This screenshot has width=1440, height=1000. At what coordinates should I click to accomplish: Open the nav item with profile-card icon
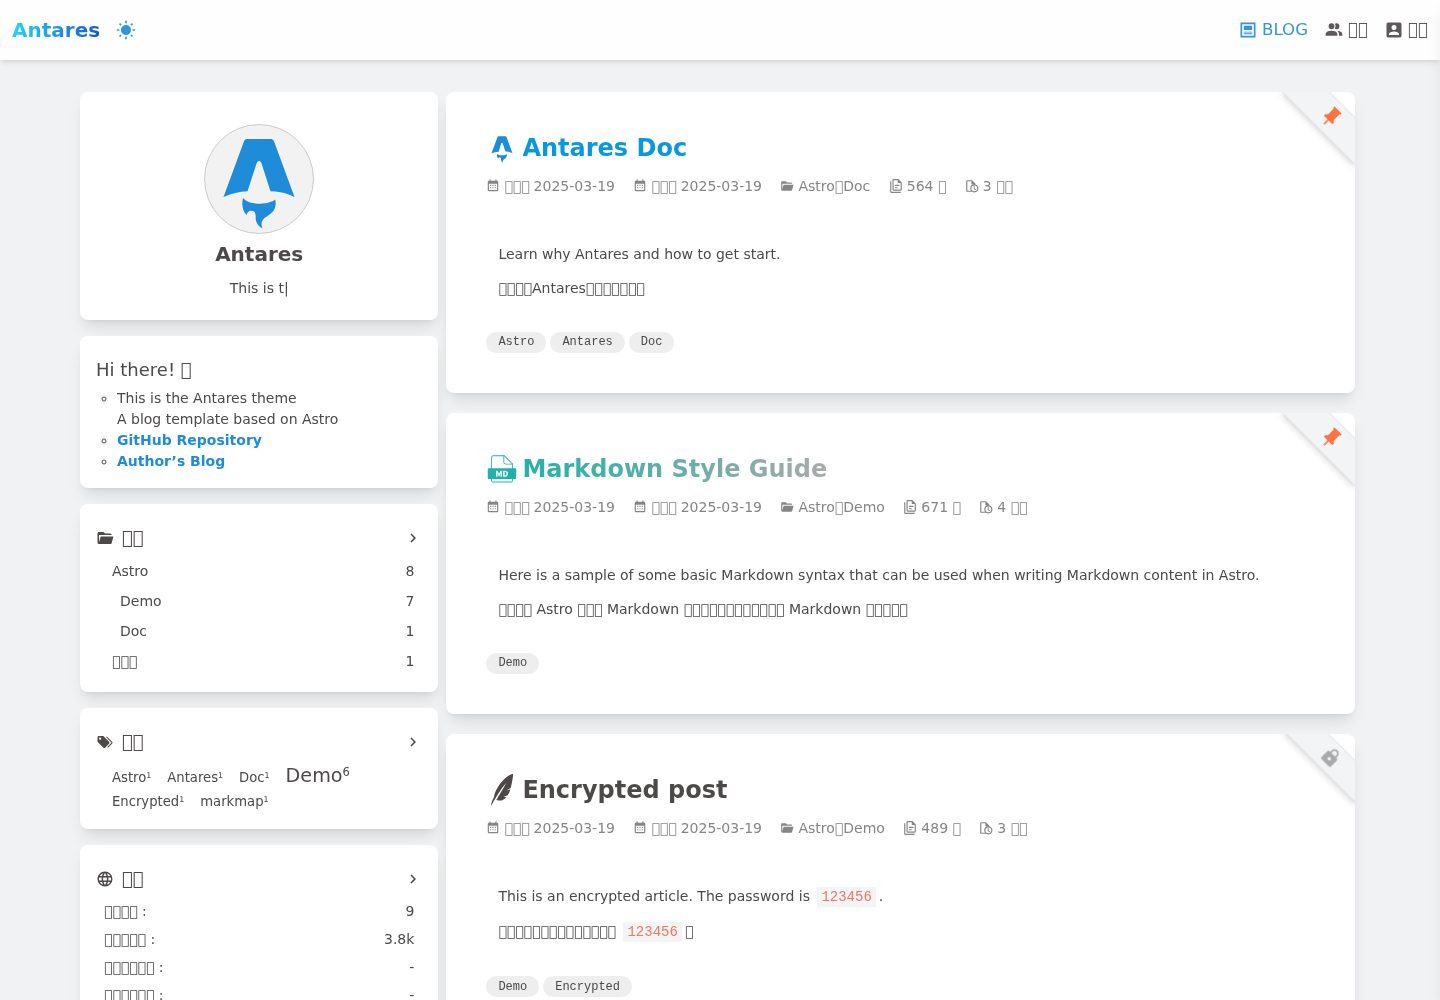pos(1406,30)
